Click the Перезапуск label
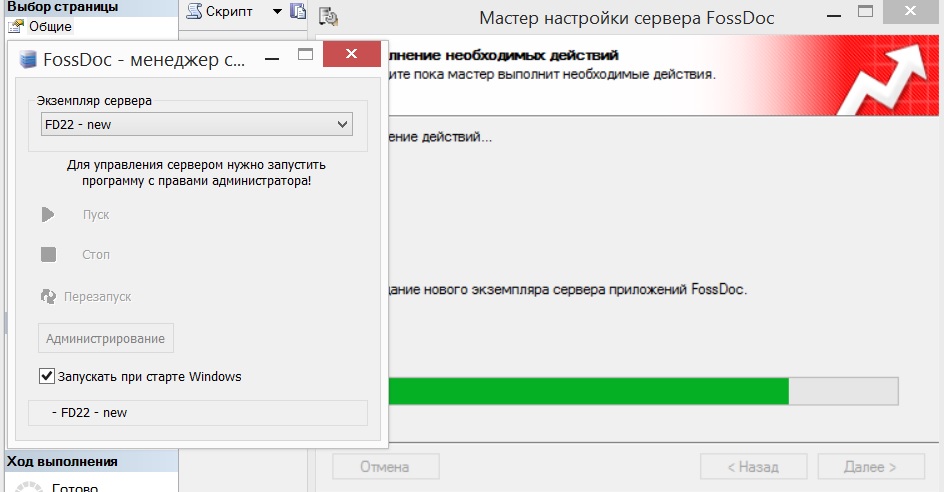The image size is (944, 492). pyautogui.click(x=98, y=297)
